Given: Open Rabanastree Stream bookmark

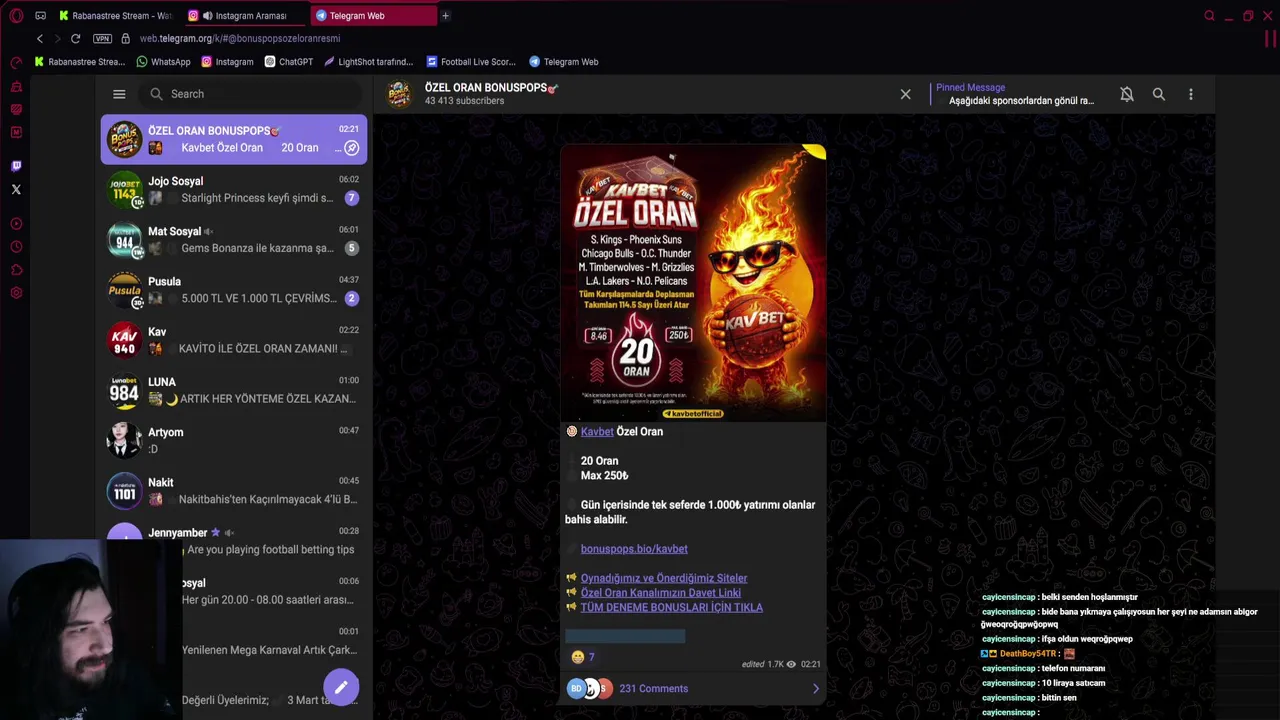Looking at the screenshot, I should coord(79,62).
